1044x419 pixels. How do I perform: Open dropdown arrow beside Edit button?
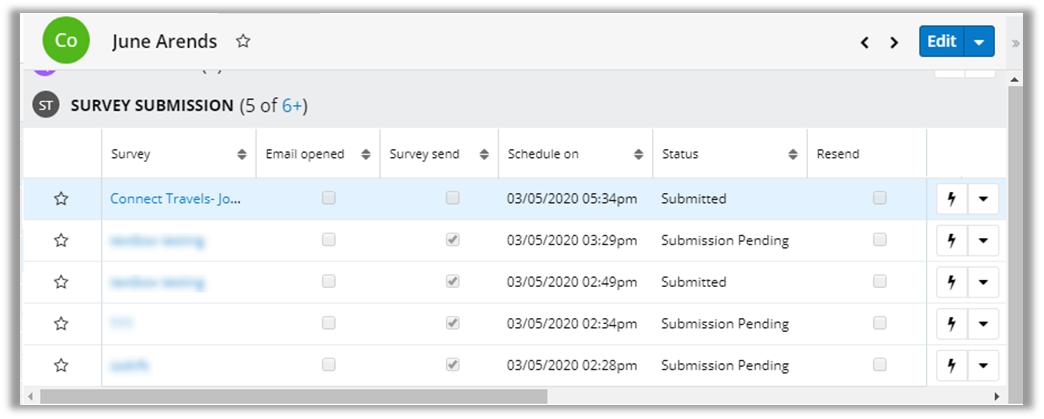point(980,42)
